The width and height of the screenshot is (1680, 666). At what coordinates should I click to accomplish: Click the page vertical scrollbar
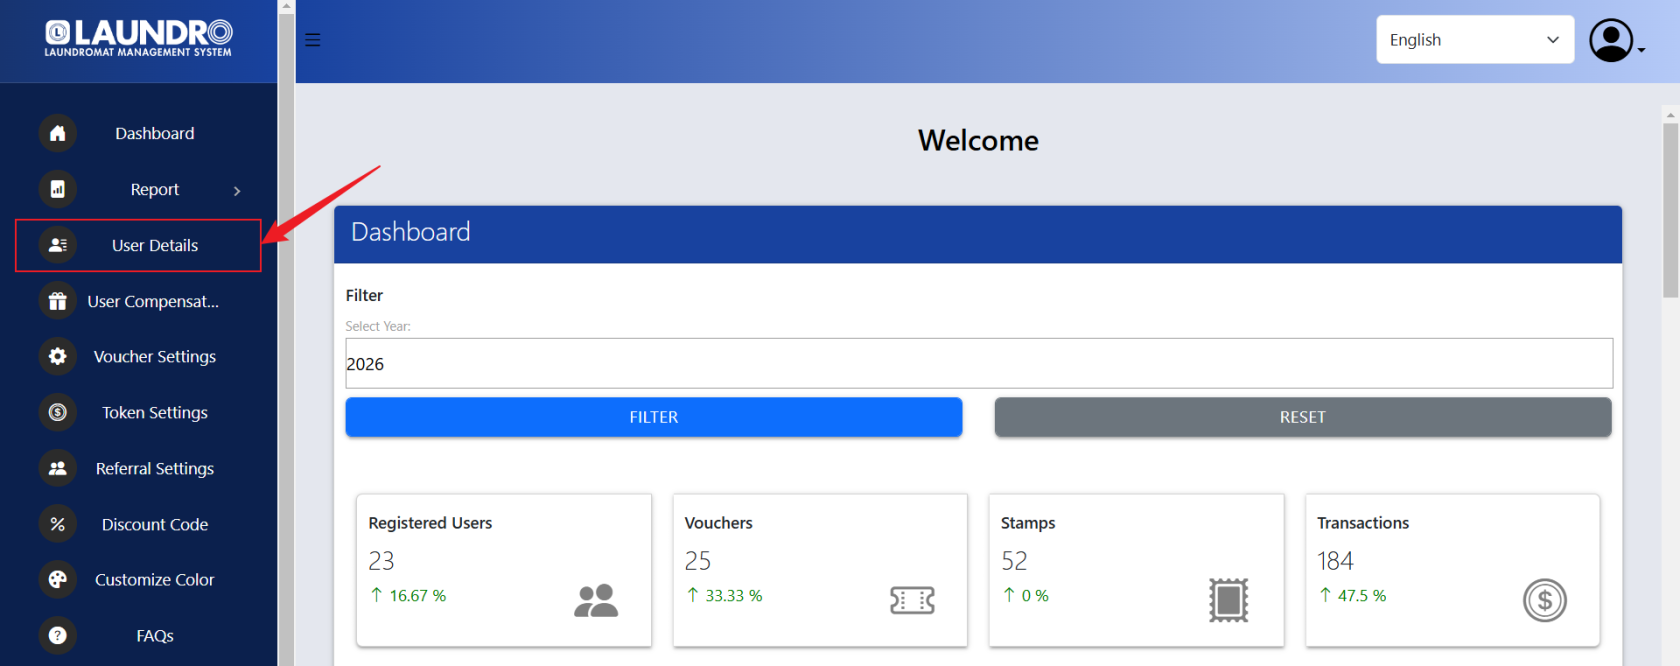tap(1670, 210)
